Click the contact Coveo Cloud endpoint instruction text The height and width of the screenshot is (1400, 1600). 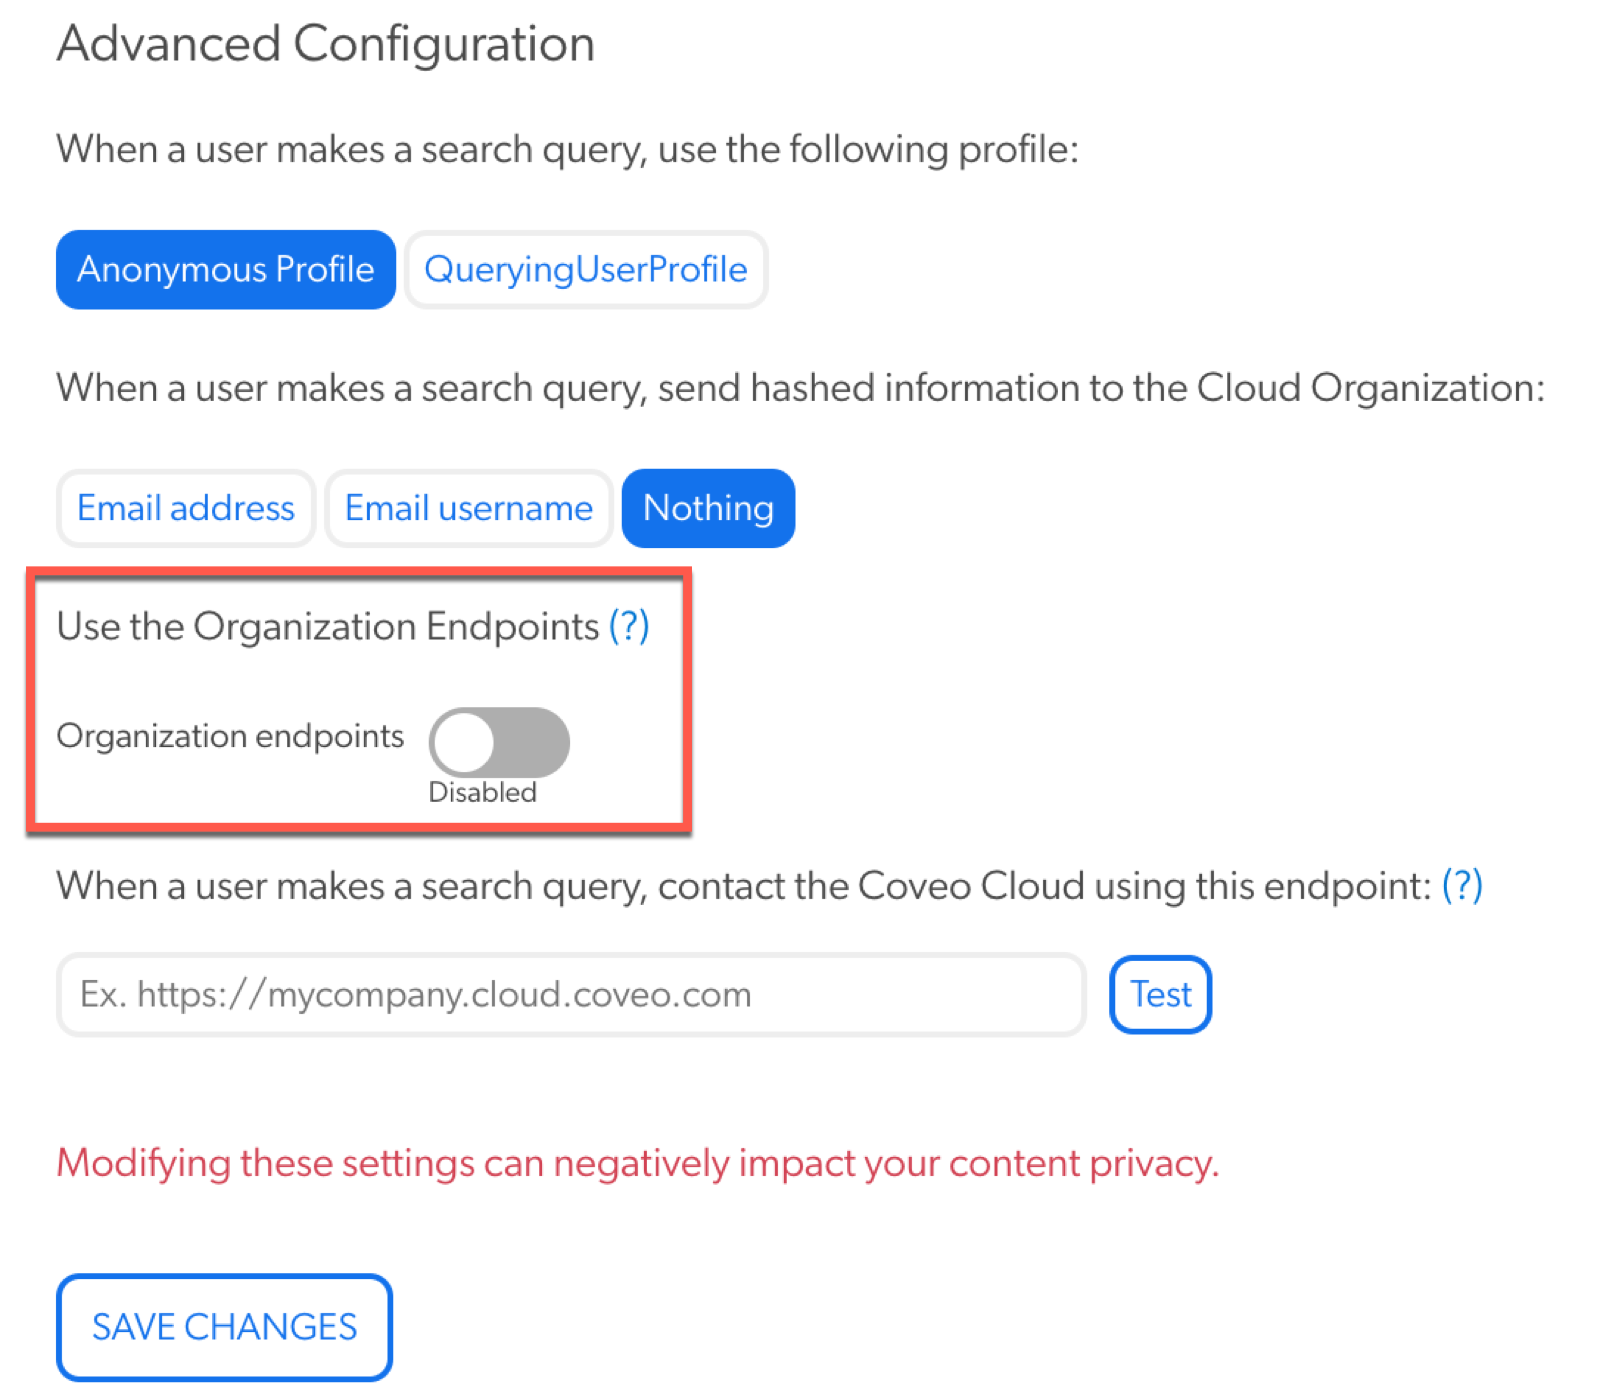pyautogui.click(x=745, y=886)
